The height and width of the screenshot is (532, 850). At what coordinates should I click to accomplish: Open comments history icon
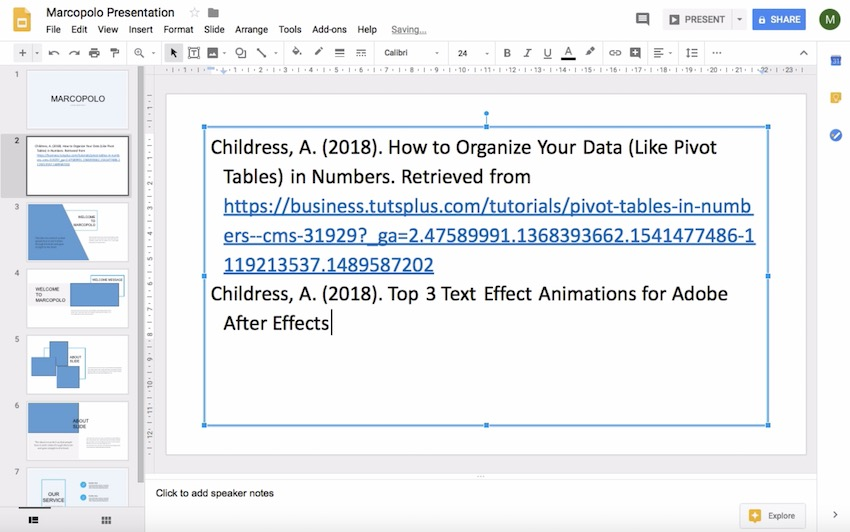tap(642, 19)
